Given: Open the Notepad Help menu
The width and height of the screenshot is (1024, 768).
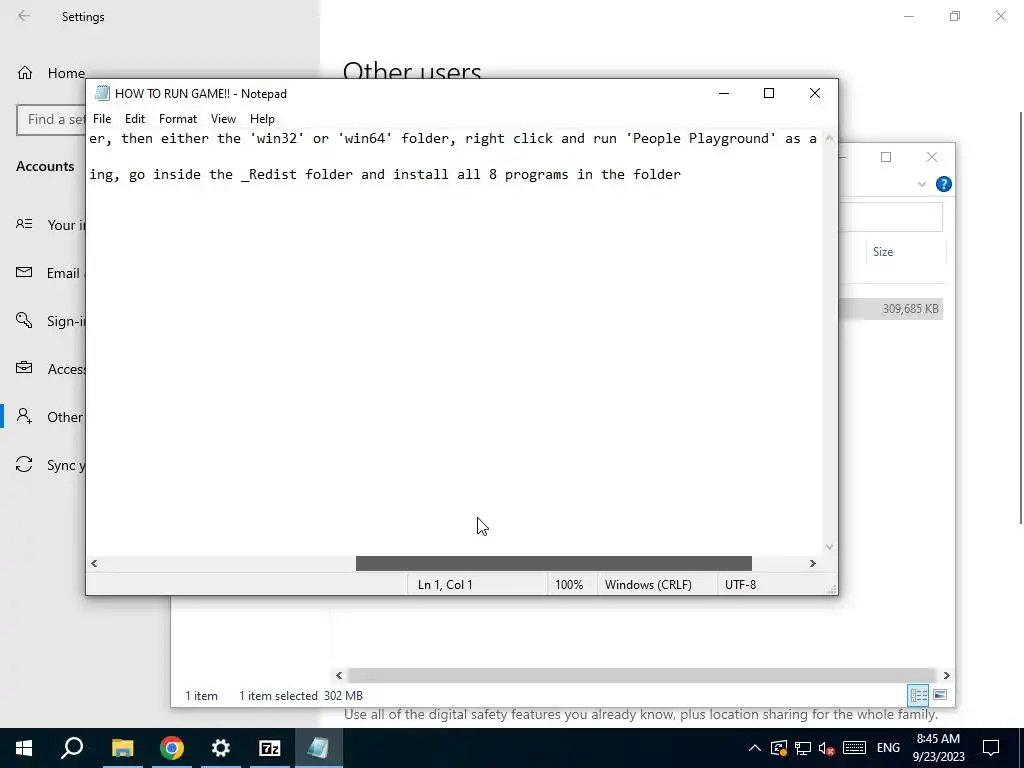Looking at the screenshot, I should point(262,119).
